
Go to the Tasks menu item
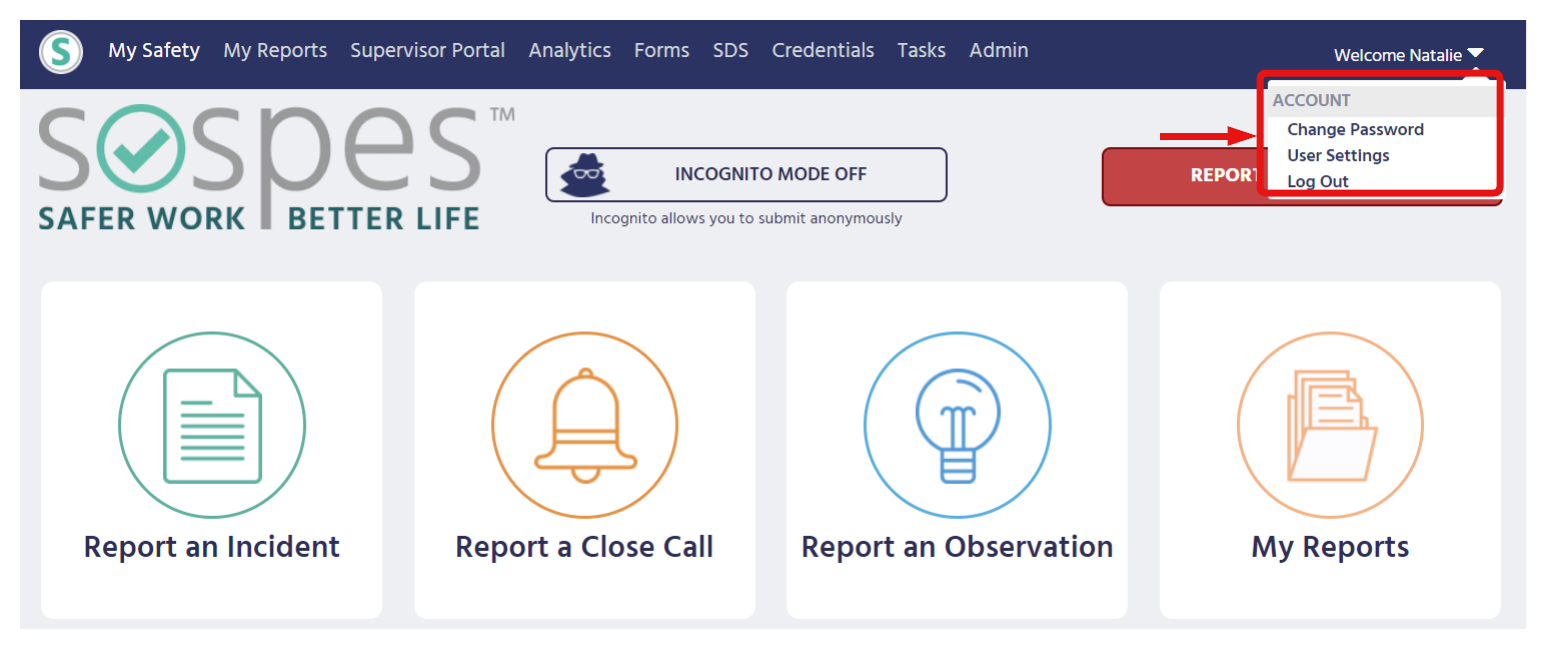921,50
